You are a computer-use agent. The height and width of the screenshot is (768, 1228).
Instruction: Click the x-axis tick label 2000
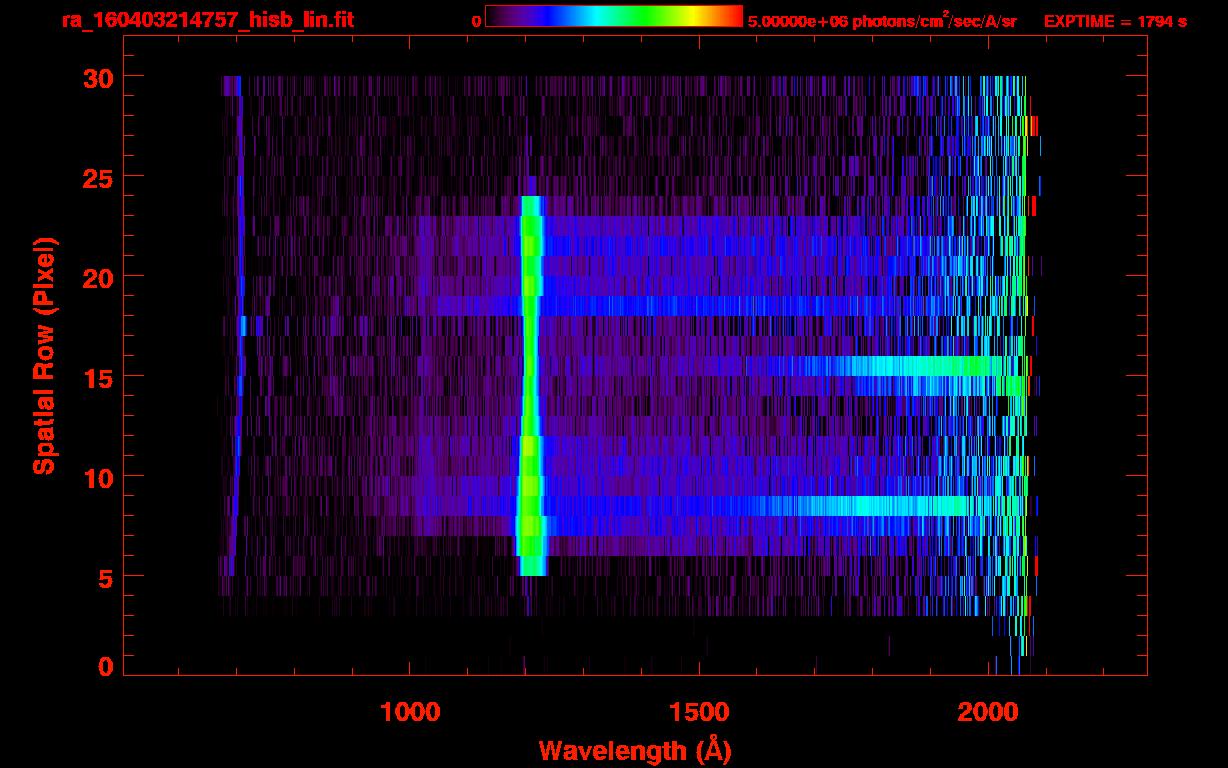989,711
